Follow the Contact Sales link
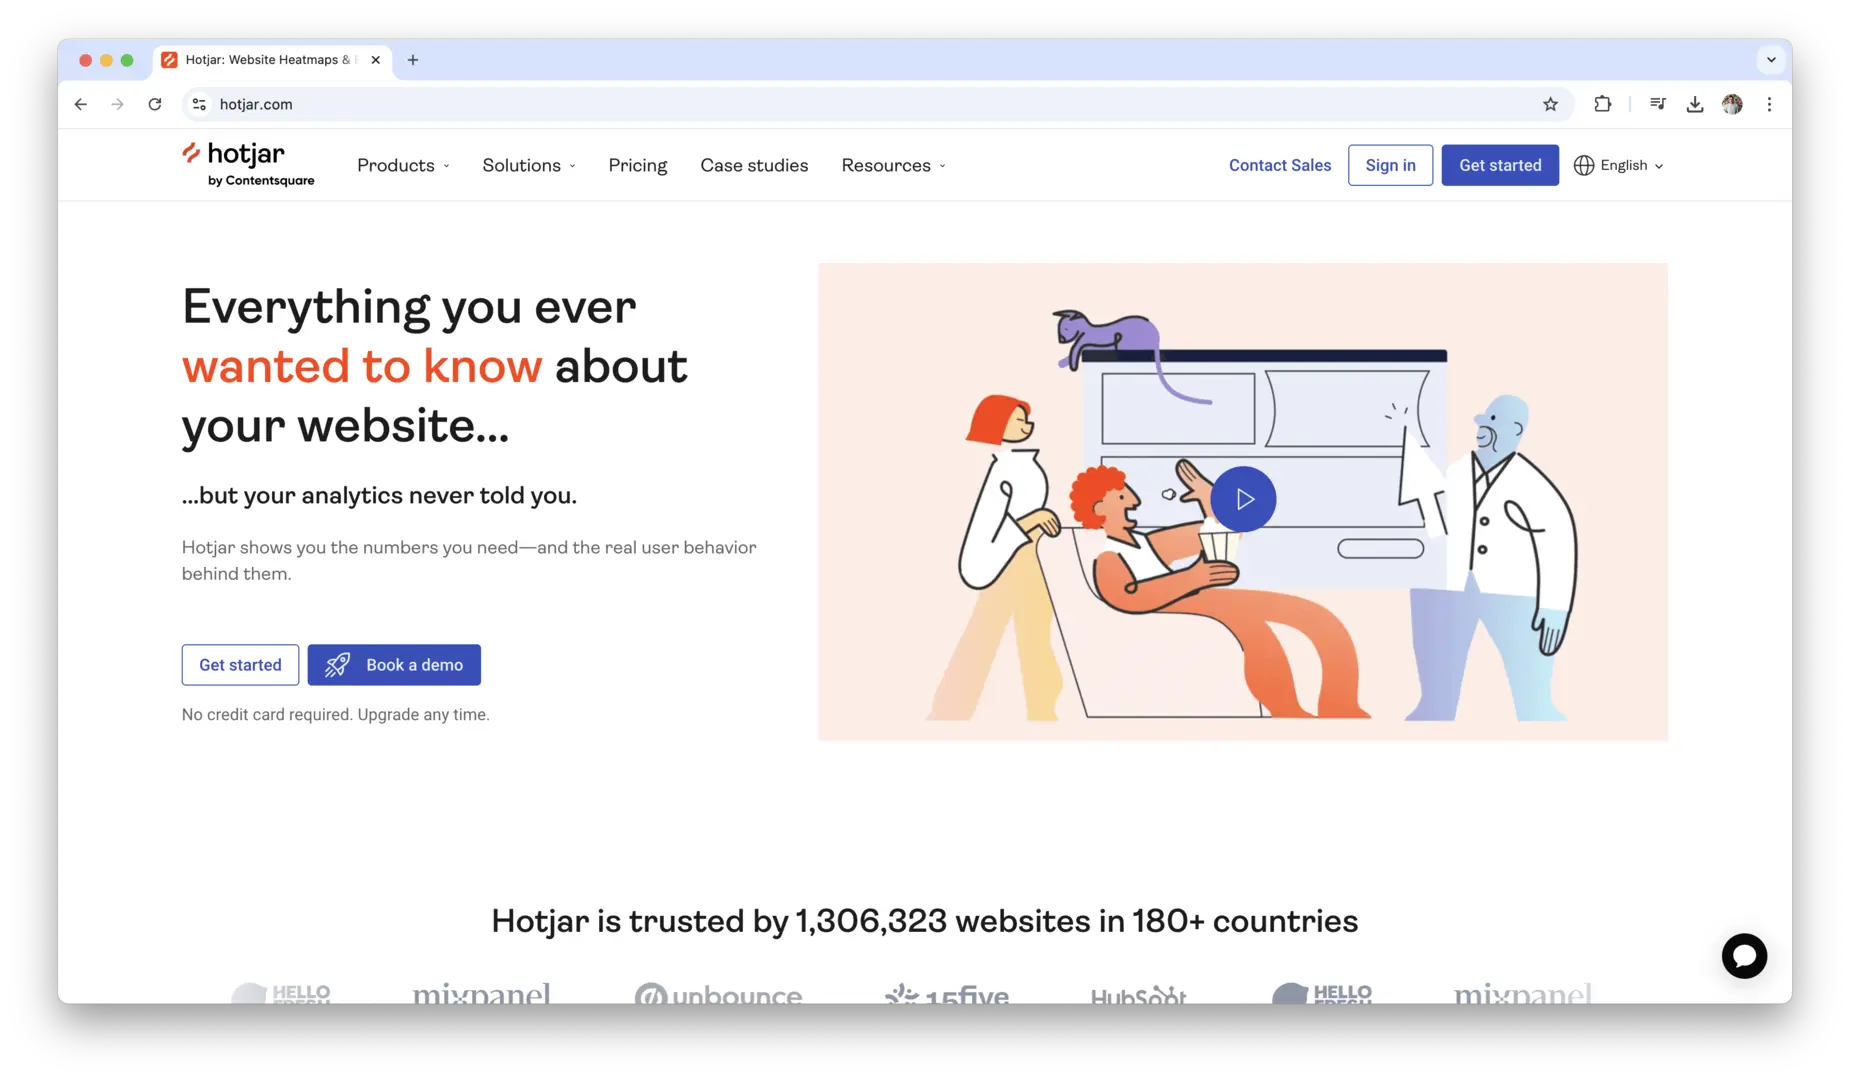 pos(1279,166)
